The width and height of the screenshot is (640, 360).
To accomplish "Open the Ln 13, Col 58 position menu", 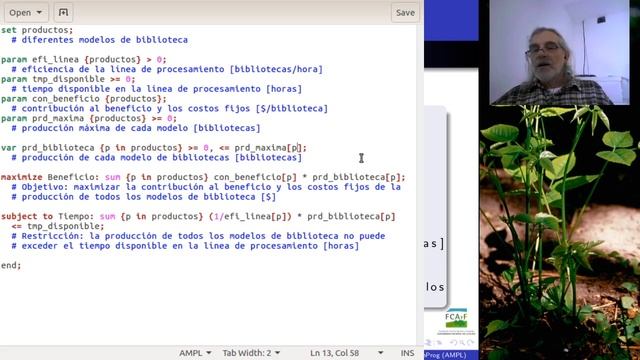I will coord(346,353).
